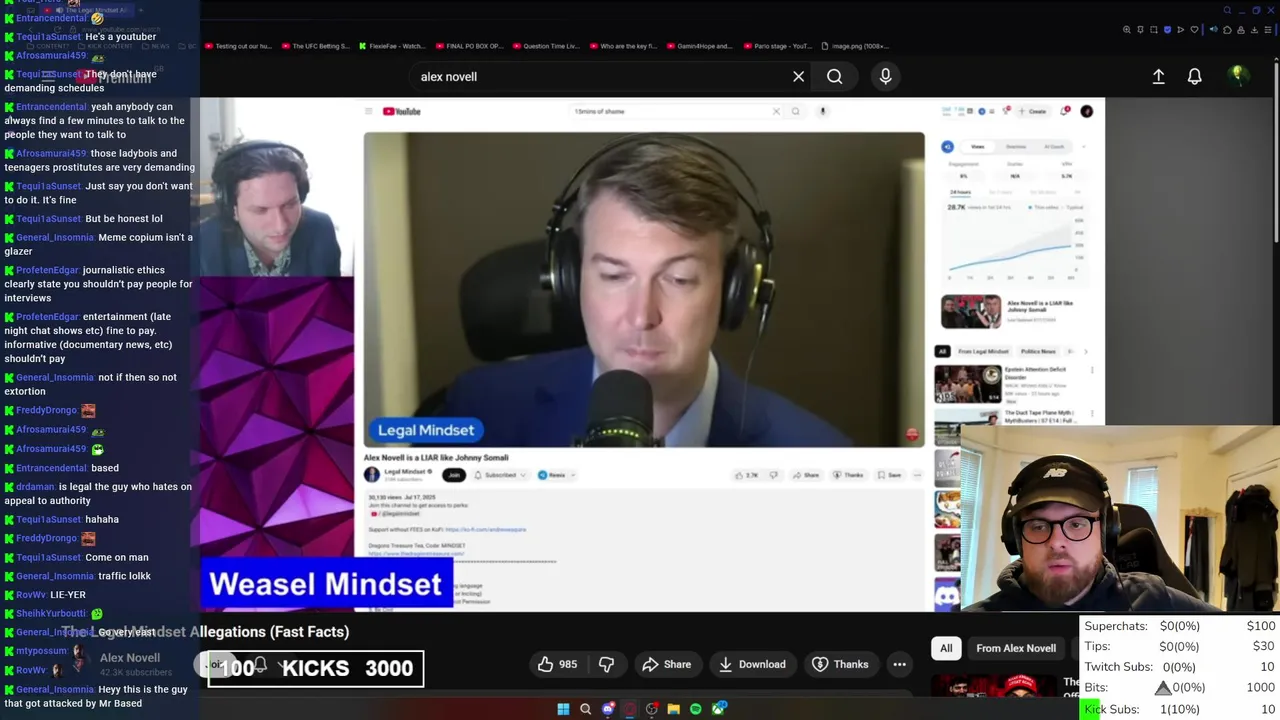Open three-dot menu for Epstein Attention Deficit video
Viewport: 1280px width, 720px height.
(x=1091, y=370)
